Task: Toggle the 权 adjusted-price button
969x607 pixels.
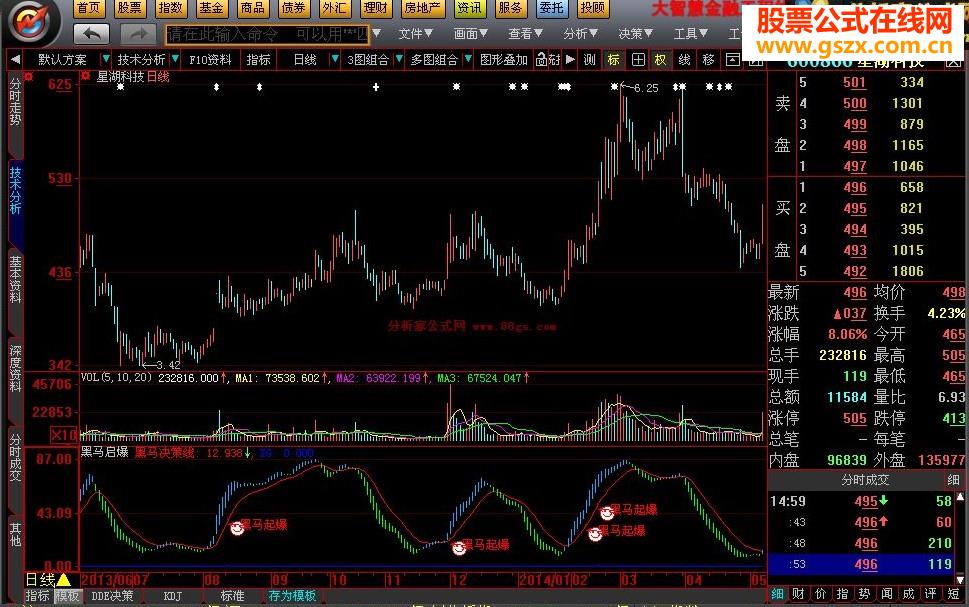Action: pyautogui.click(x=661, y=59)
